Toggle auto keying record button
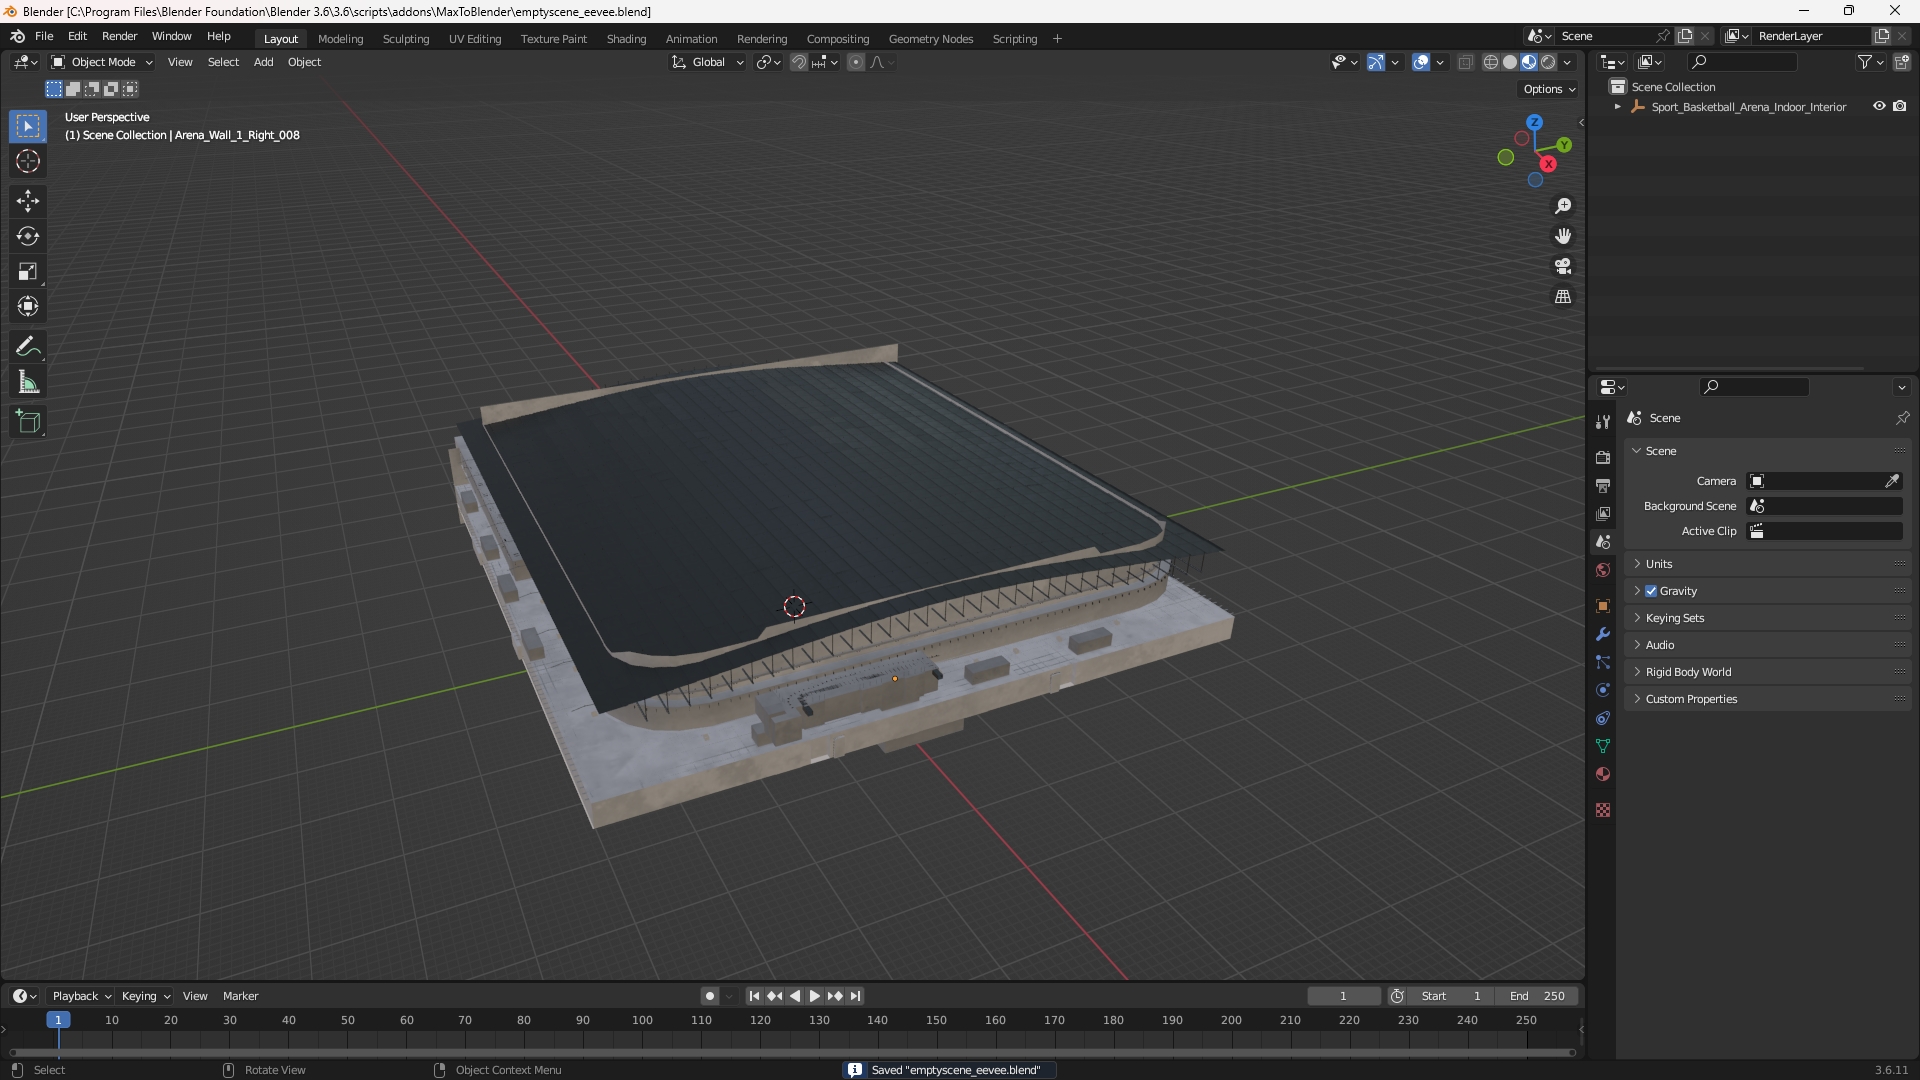 pos(709,996)
